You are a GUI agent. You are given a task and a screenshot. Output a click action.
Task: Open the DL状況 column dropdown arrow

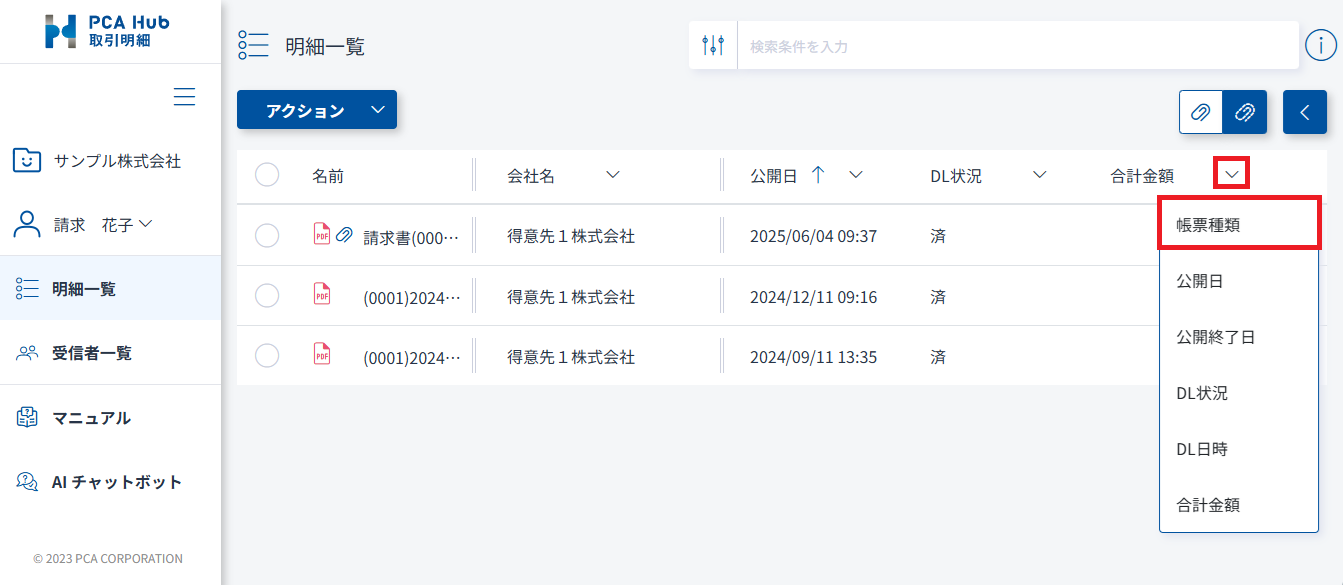[1039, 175]
